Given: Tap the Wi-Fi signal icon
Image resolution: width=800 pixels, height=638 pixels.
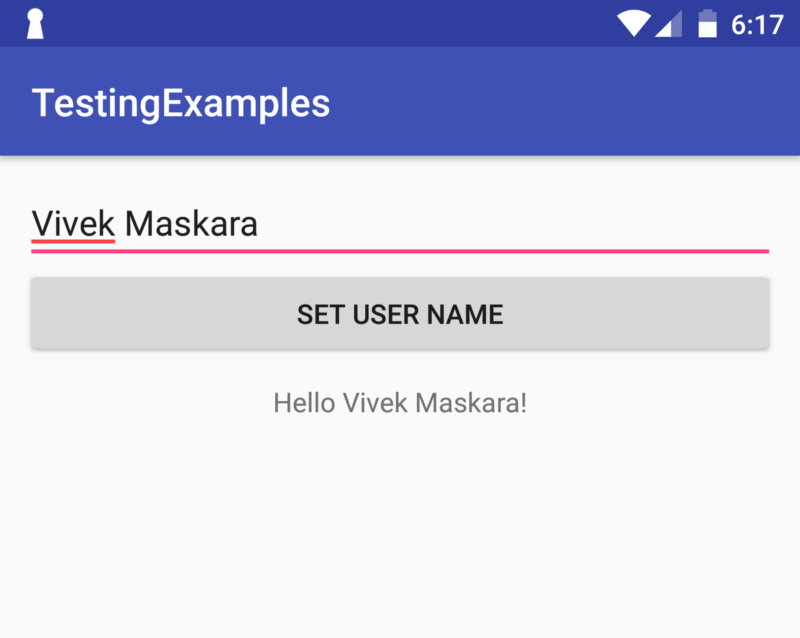Looking at the screenshot, I should pos(634,24).
